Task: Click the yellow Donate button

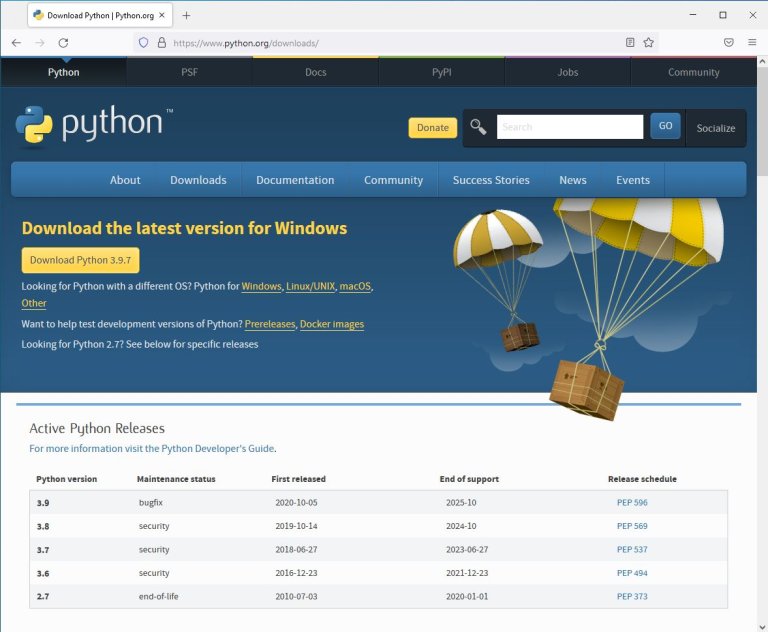Action: click(433, 128)
